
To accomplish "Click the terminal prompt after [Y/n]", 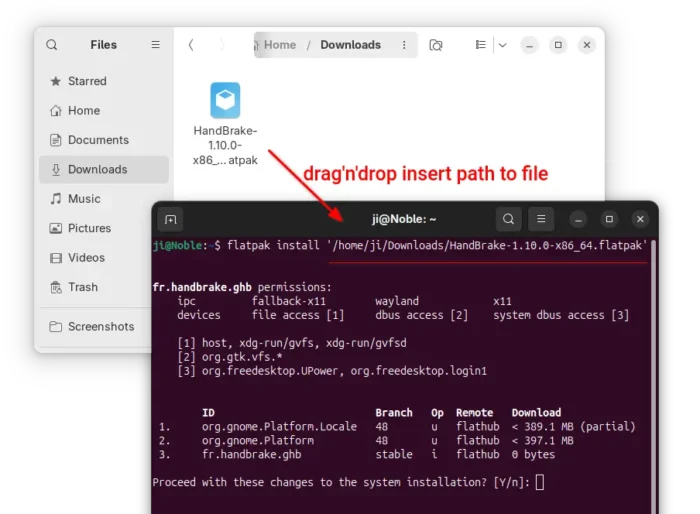I will (x=540, y=483).
